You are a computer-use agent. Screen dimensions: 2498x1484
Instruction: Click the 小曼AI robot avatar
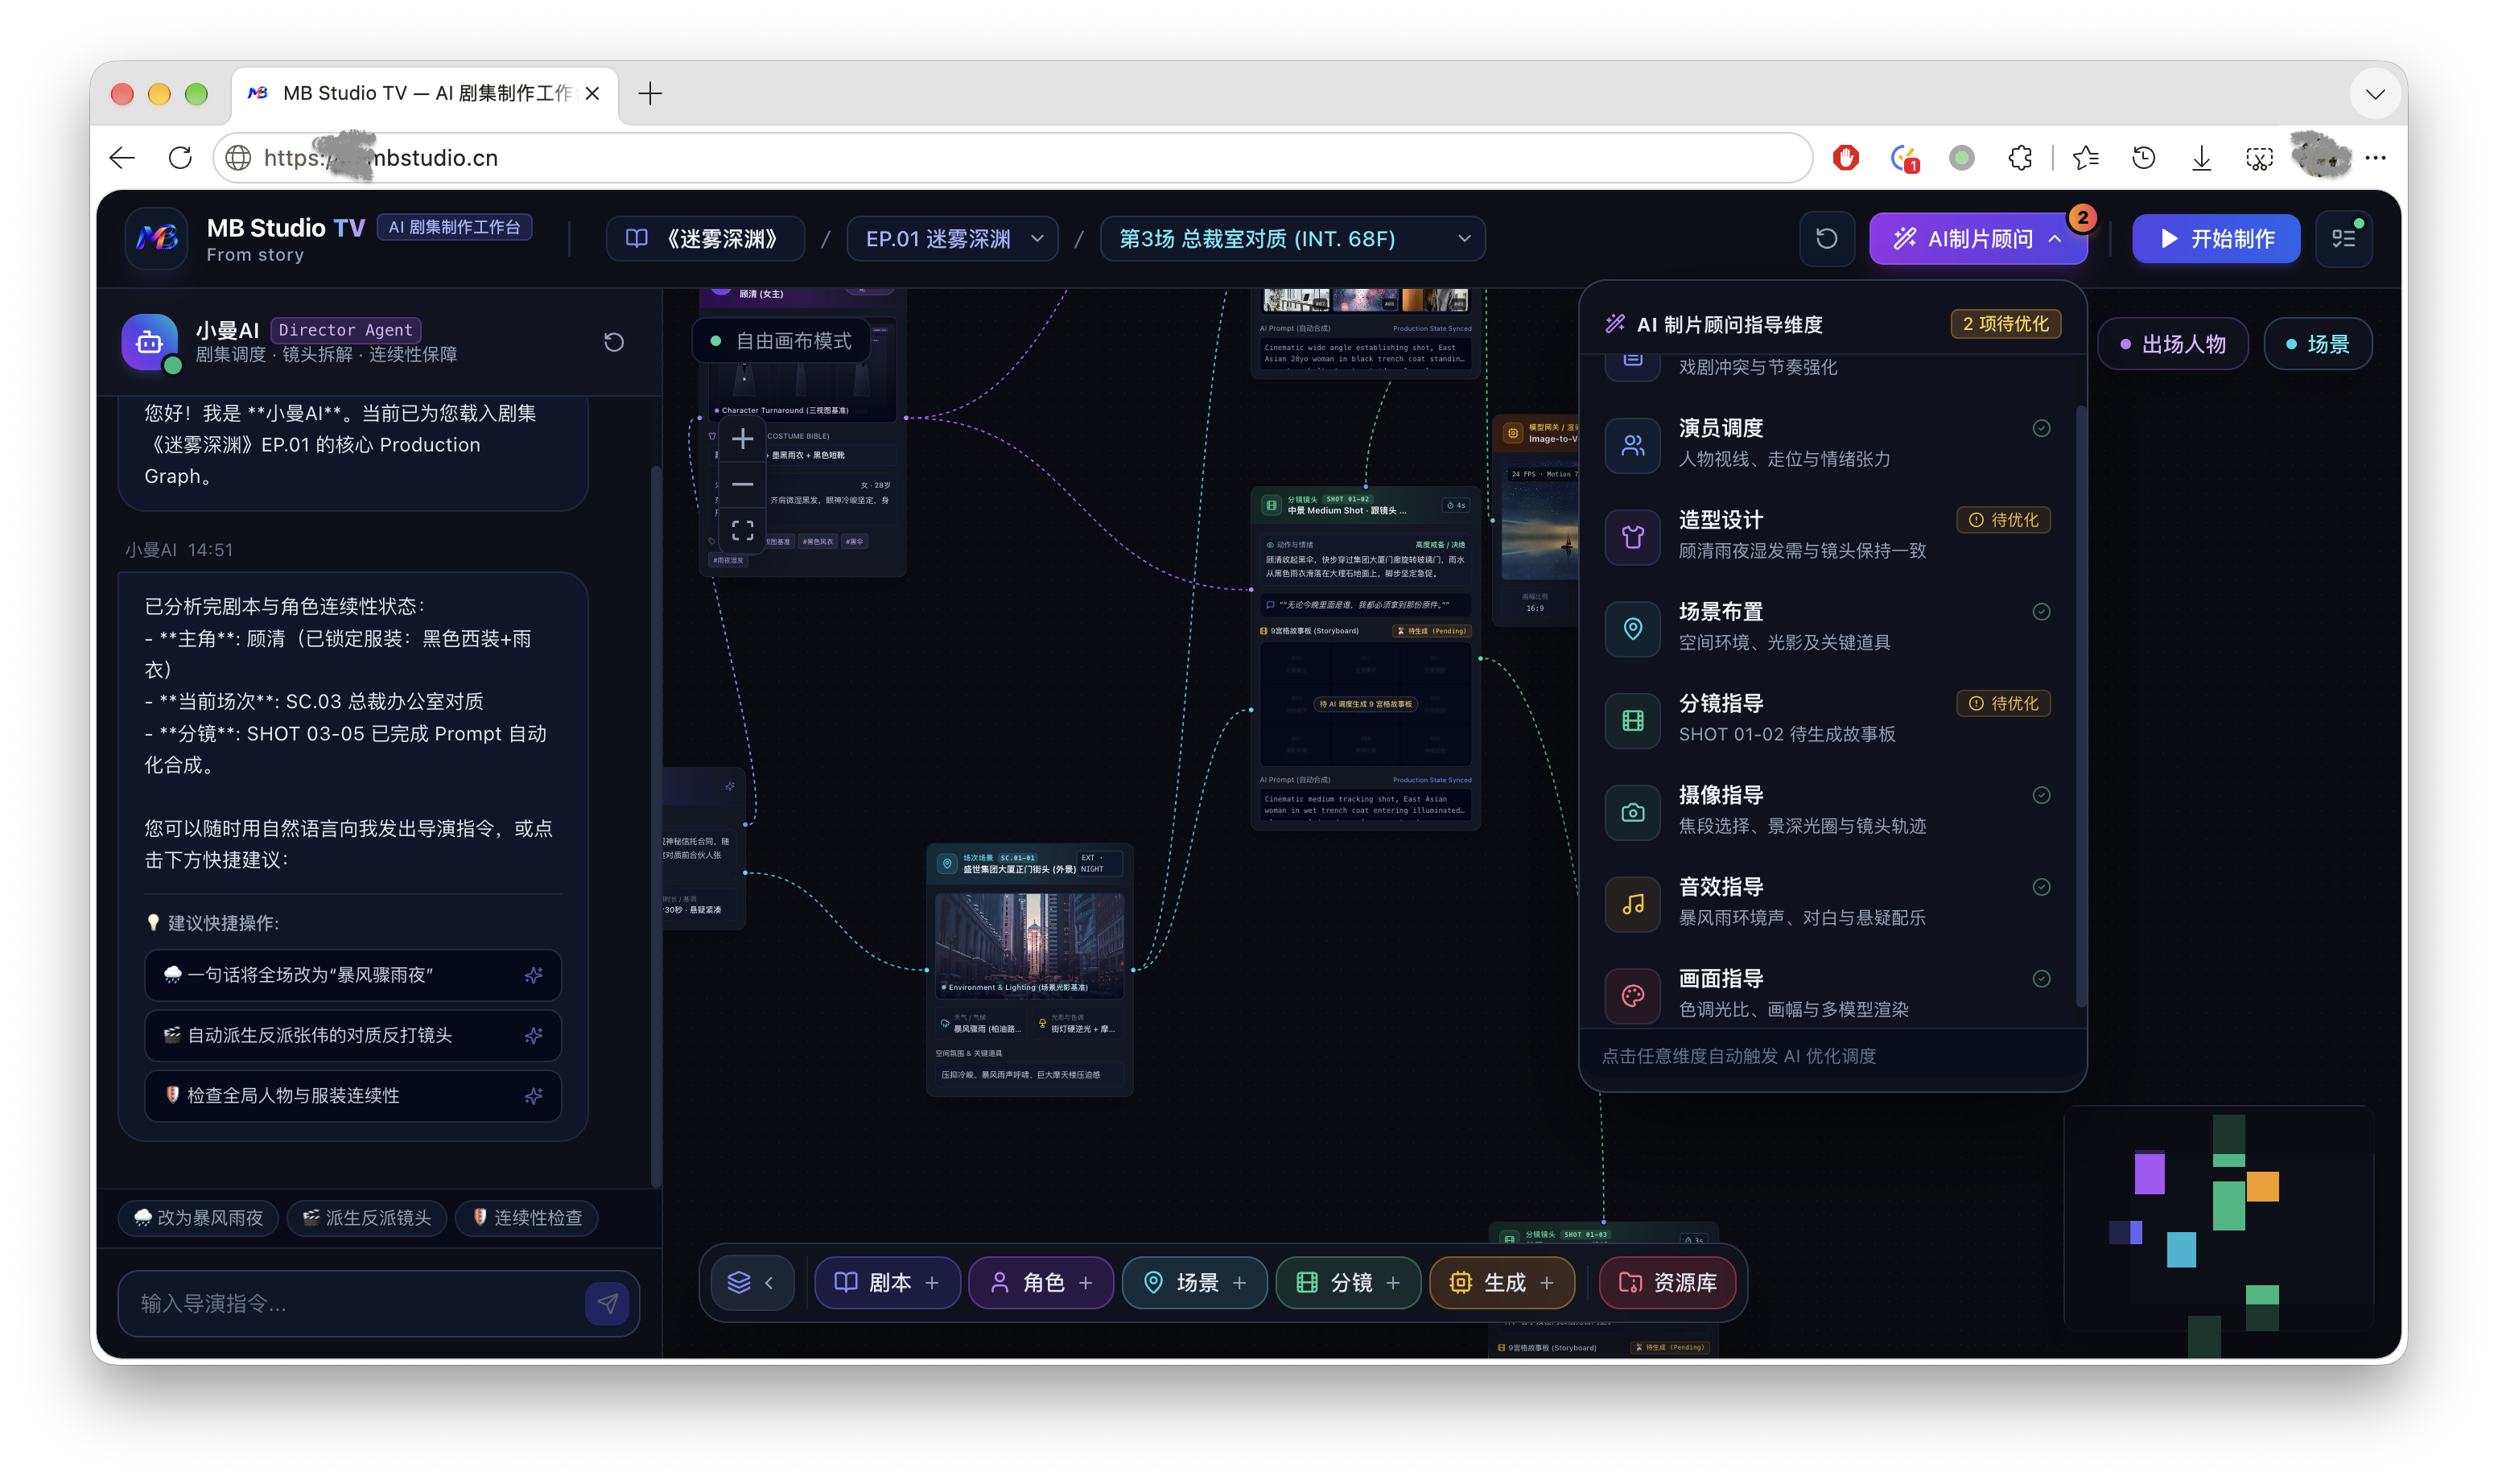(149, 342)
